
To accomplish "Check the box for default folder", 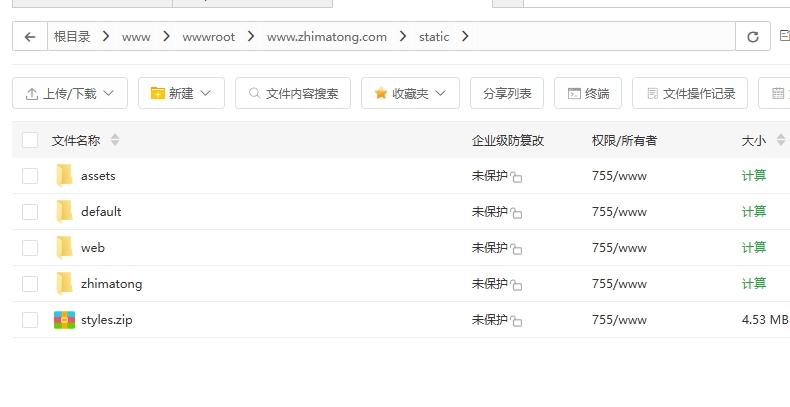I will click(x=30, y=212).
